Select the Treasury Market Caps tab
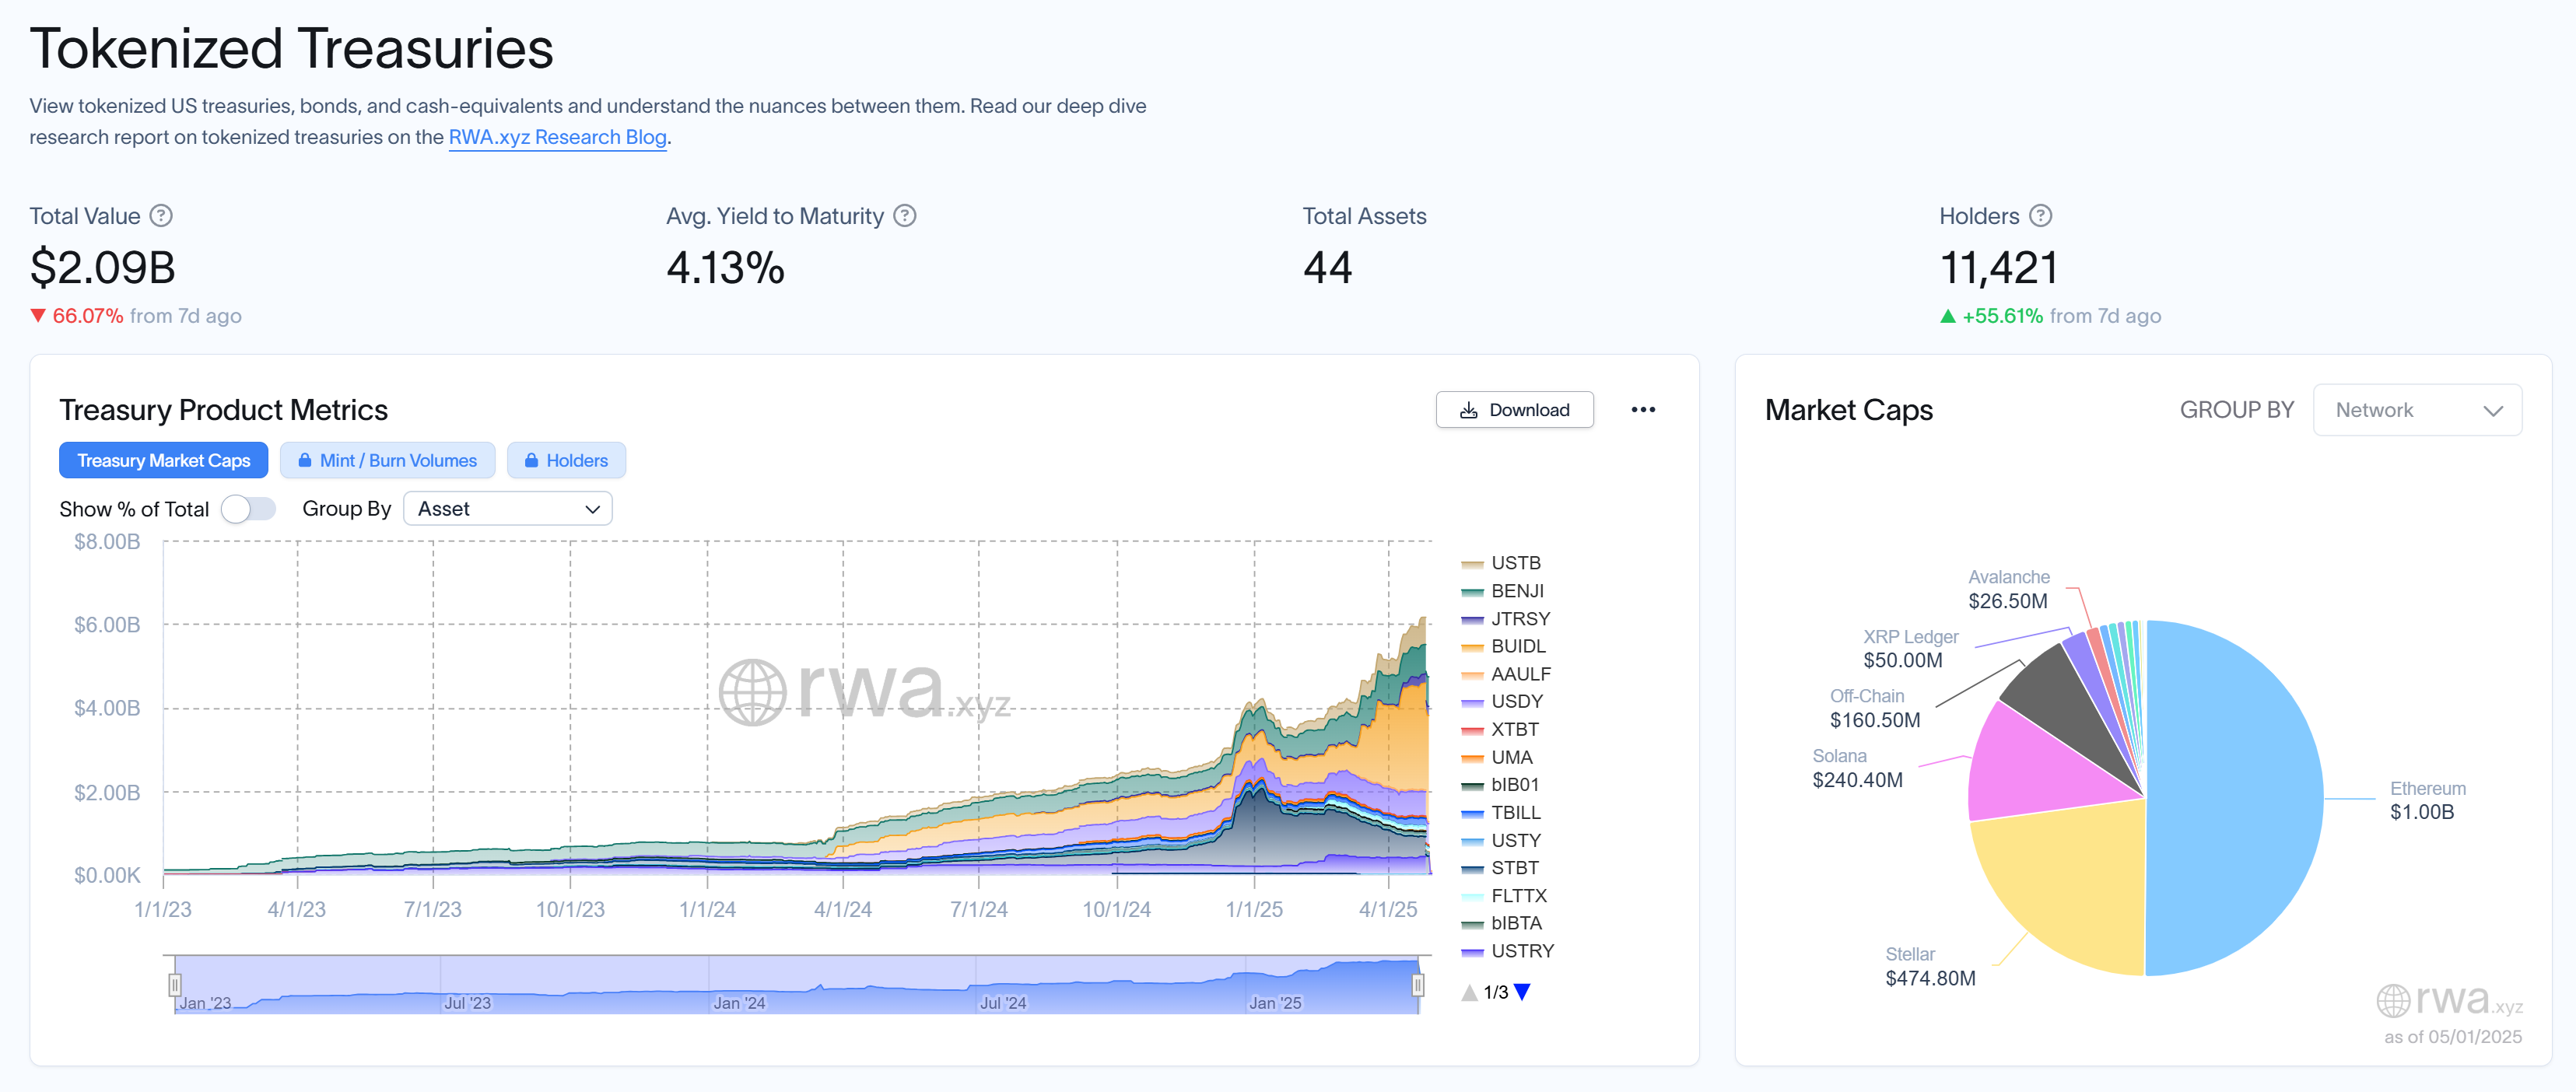This screenshot has width=2576, height=1092. pos(163,460)
